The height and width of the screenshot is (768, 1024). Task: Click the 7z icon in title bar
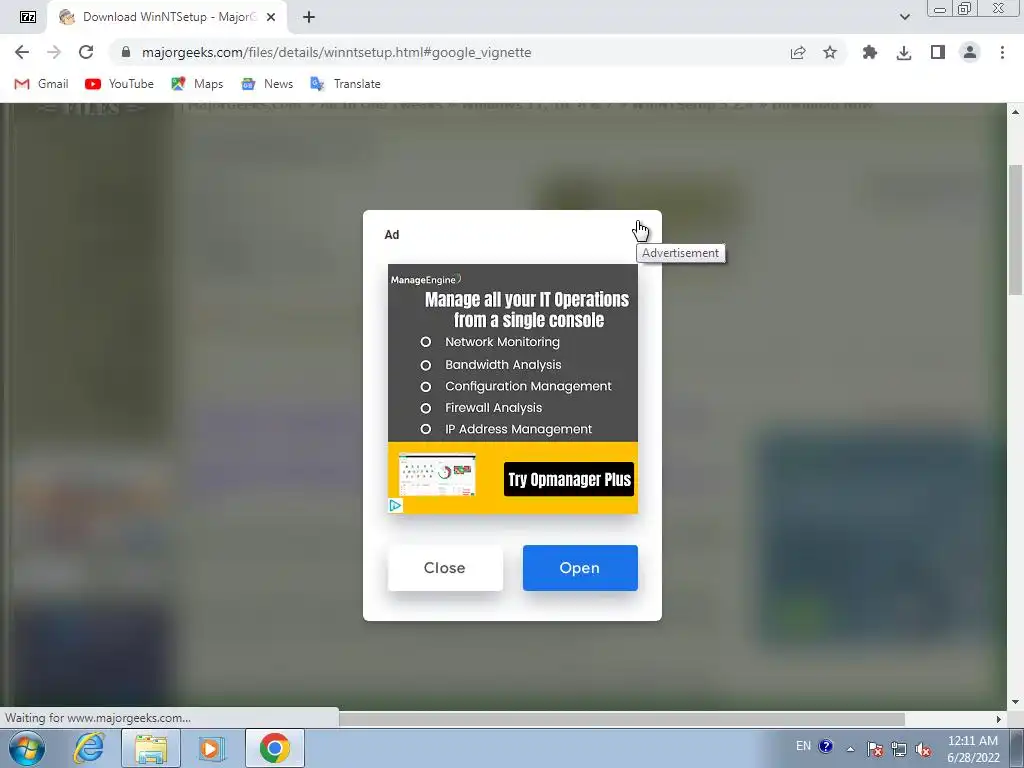[x=27, y=17]
